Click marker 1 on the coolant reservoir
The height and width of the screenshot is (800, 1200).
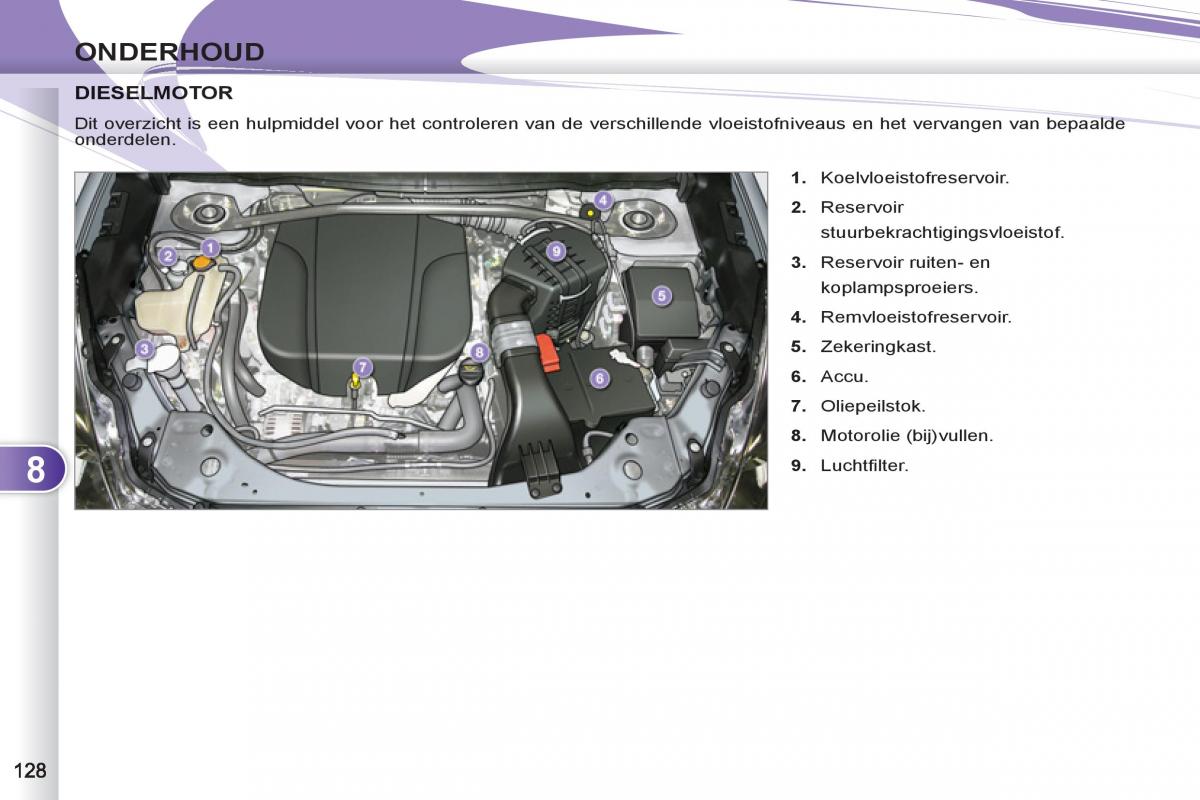[x=210, y=247]
